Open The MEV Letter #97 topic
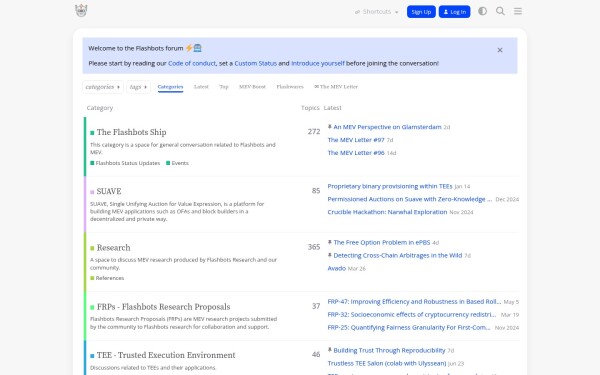 (x=356, y=140)
